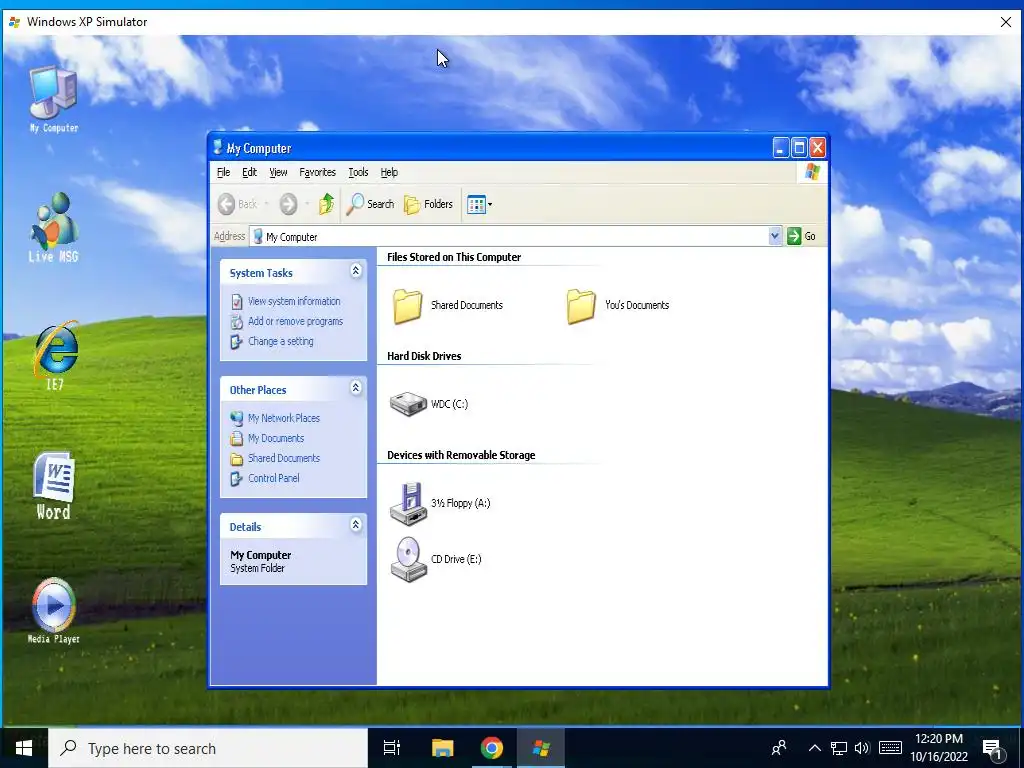Open Task View on the taskbar
Screen dimensions: 1024x768
pos(392,748)
